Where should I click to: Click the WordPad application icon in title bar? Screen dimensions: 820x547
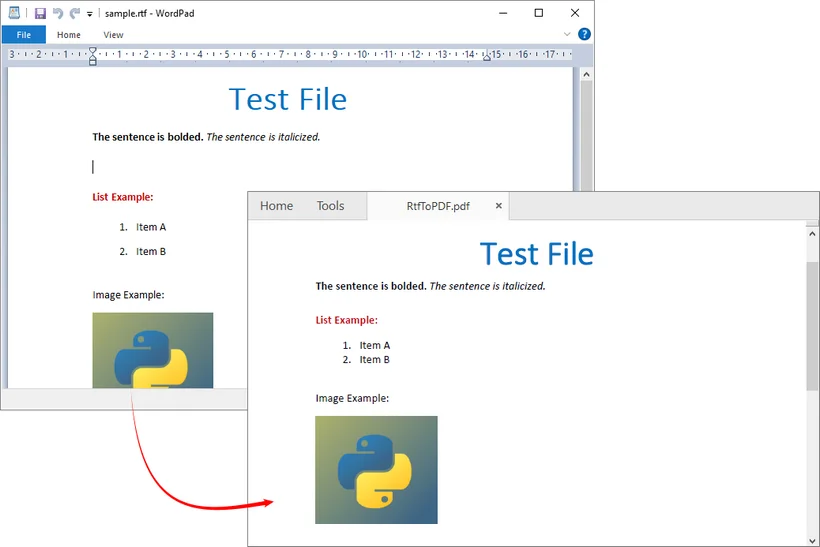(14, 13)
